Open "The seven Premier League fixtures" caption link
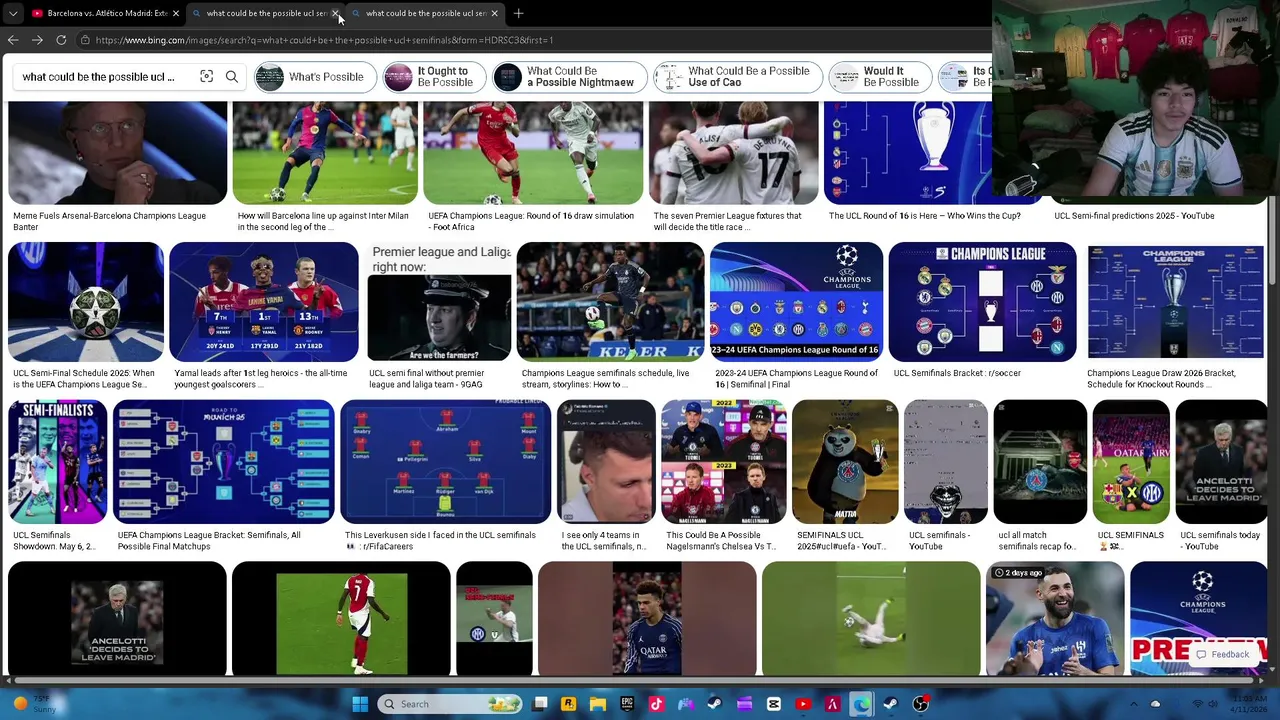1280x720 pixels. [x=727, y=221]
